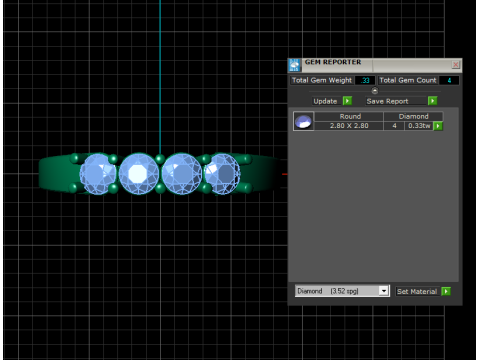Click the Total Gem Count label

(x=408, y=80)
